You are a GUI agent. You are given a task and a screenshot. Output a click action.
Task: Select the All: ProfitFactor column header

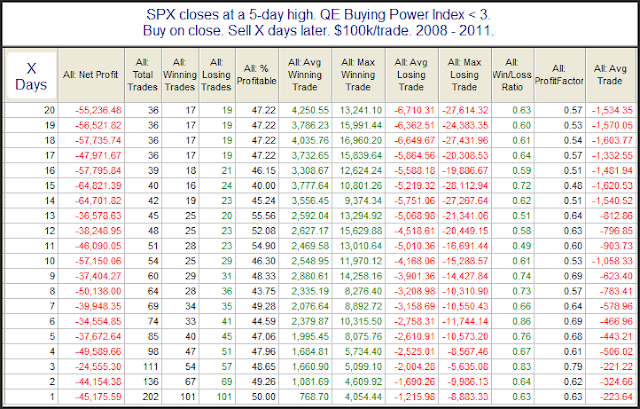559,75
